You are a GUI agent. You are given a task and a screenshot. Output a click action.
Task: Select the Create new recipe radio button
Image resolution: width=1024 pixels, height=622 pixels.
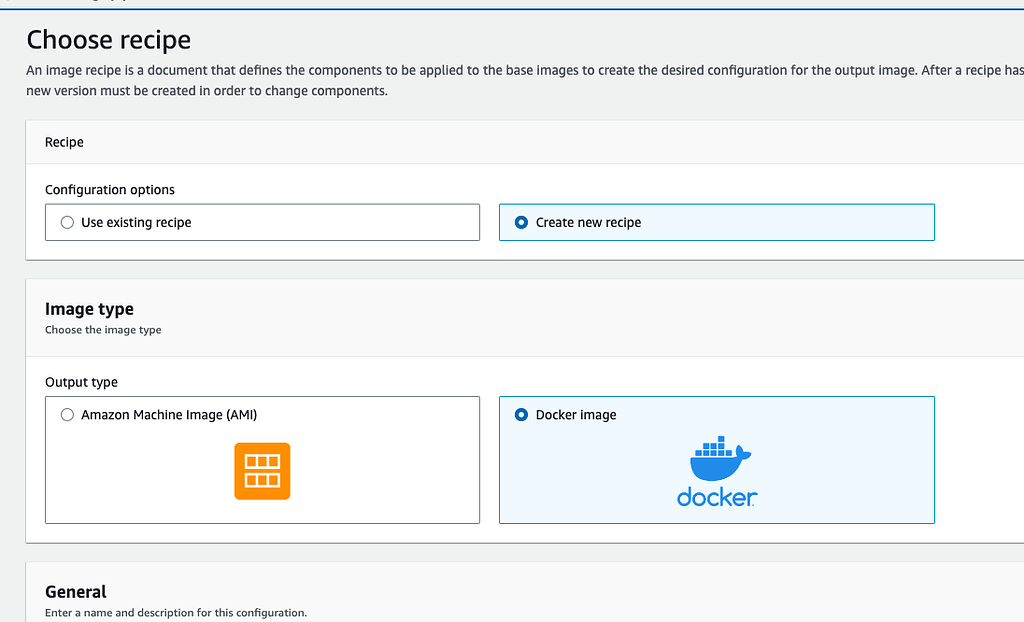click(521, 223)
